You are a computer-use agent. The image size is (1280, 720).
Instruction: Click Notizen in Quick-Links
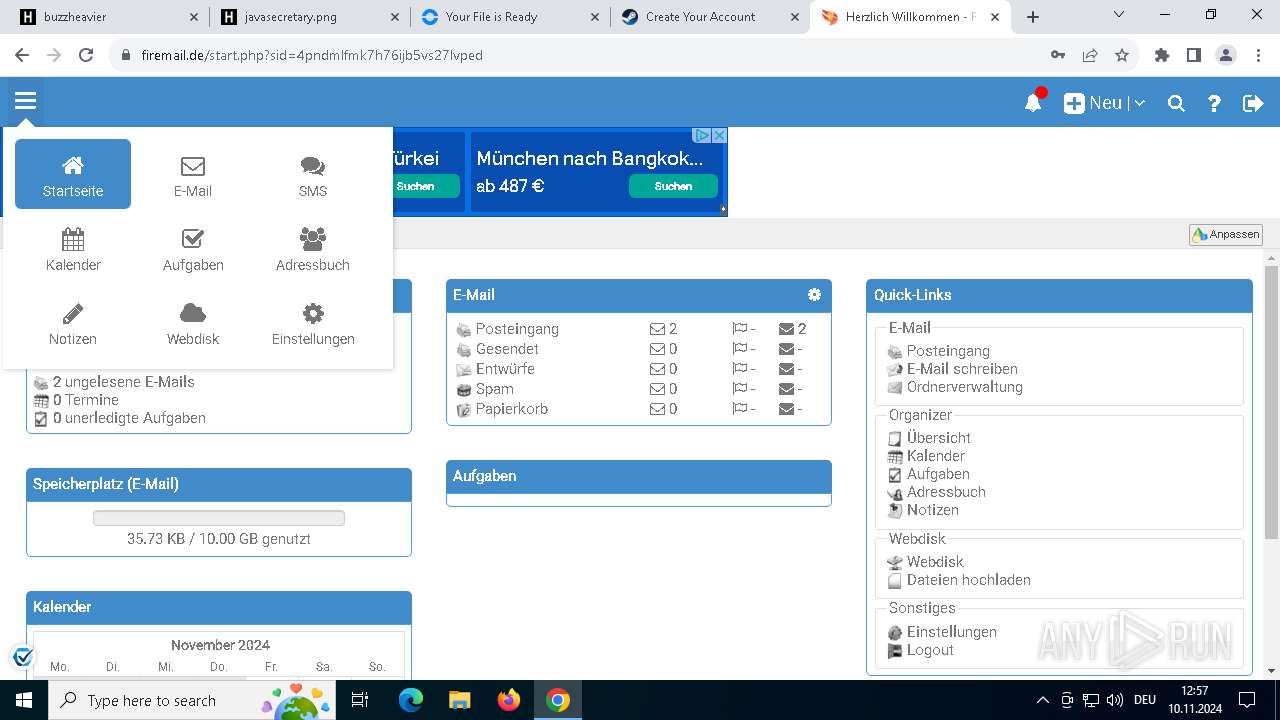[x=932, y=510]
